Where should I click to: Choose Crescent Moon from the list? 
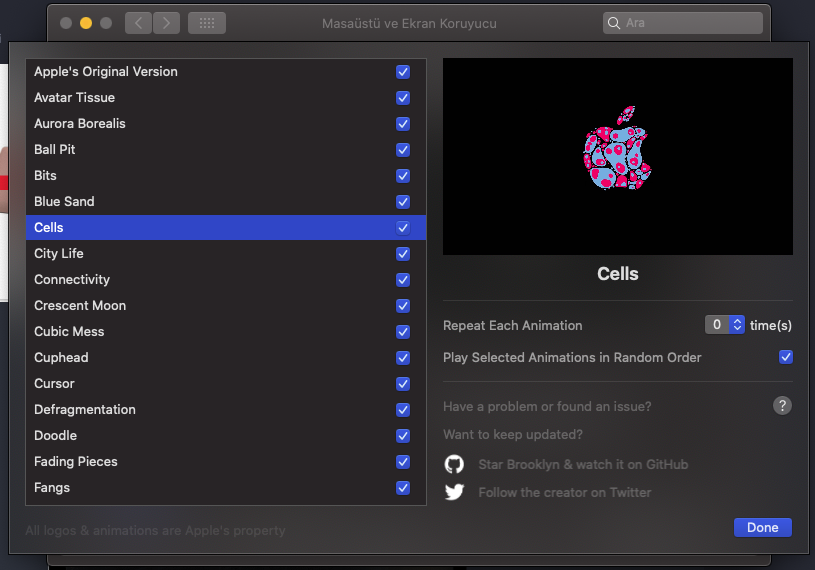click(80, 306)
